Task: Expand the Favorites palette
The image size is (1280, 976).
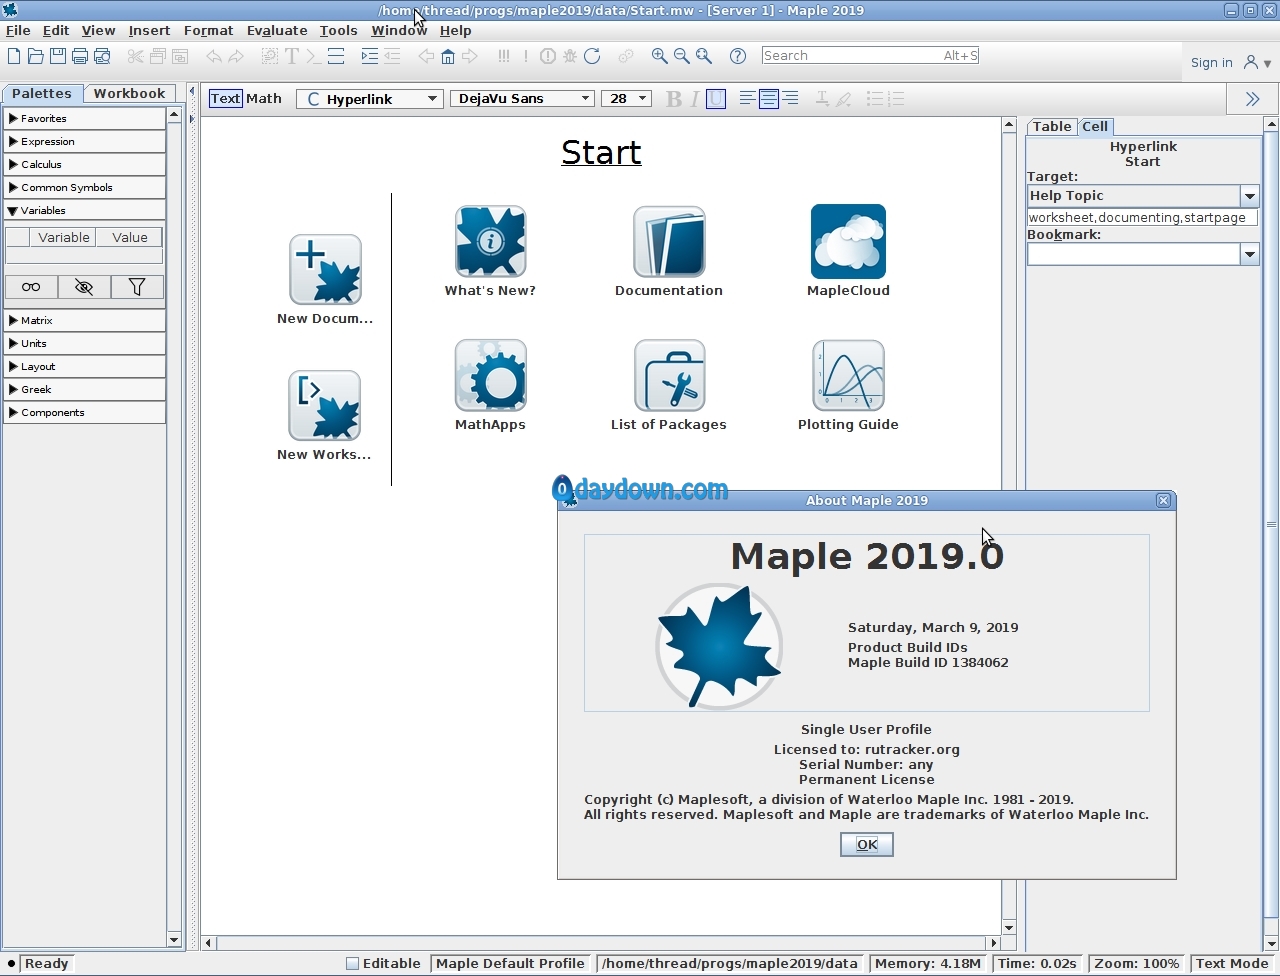Action: click(84, 118)
